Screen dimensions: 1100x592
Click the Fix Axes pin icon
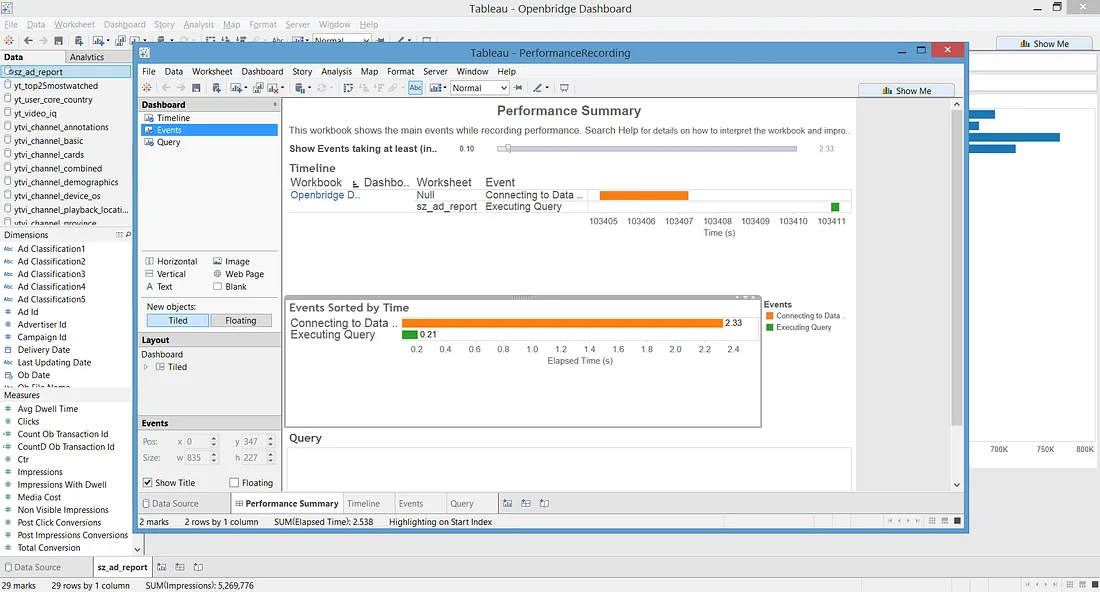(x=518, y=88)
